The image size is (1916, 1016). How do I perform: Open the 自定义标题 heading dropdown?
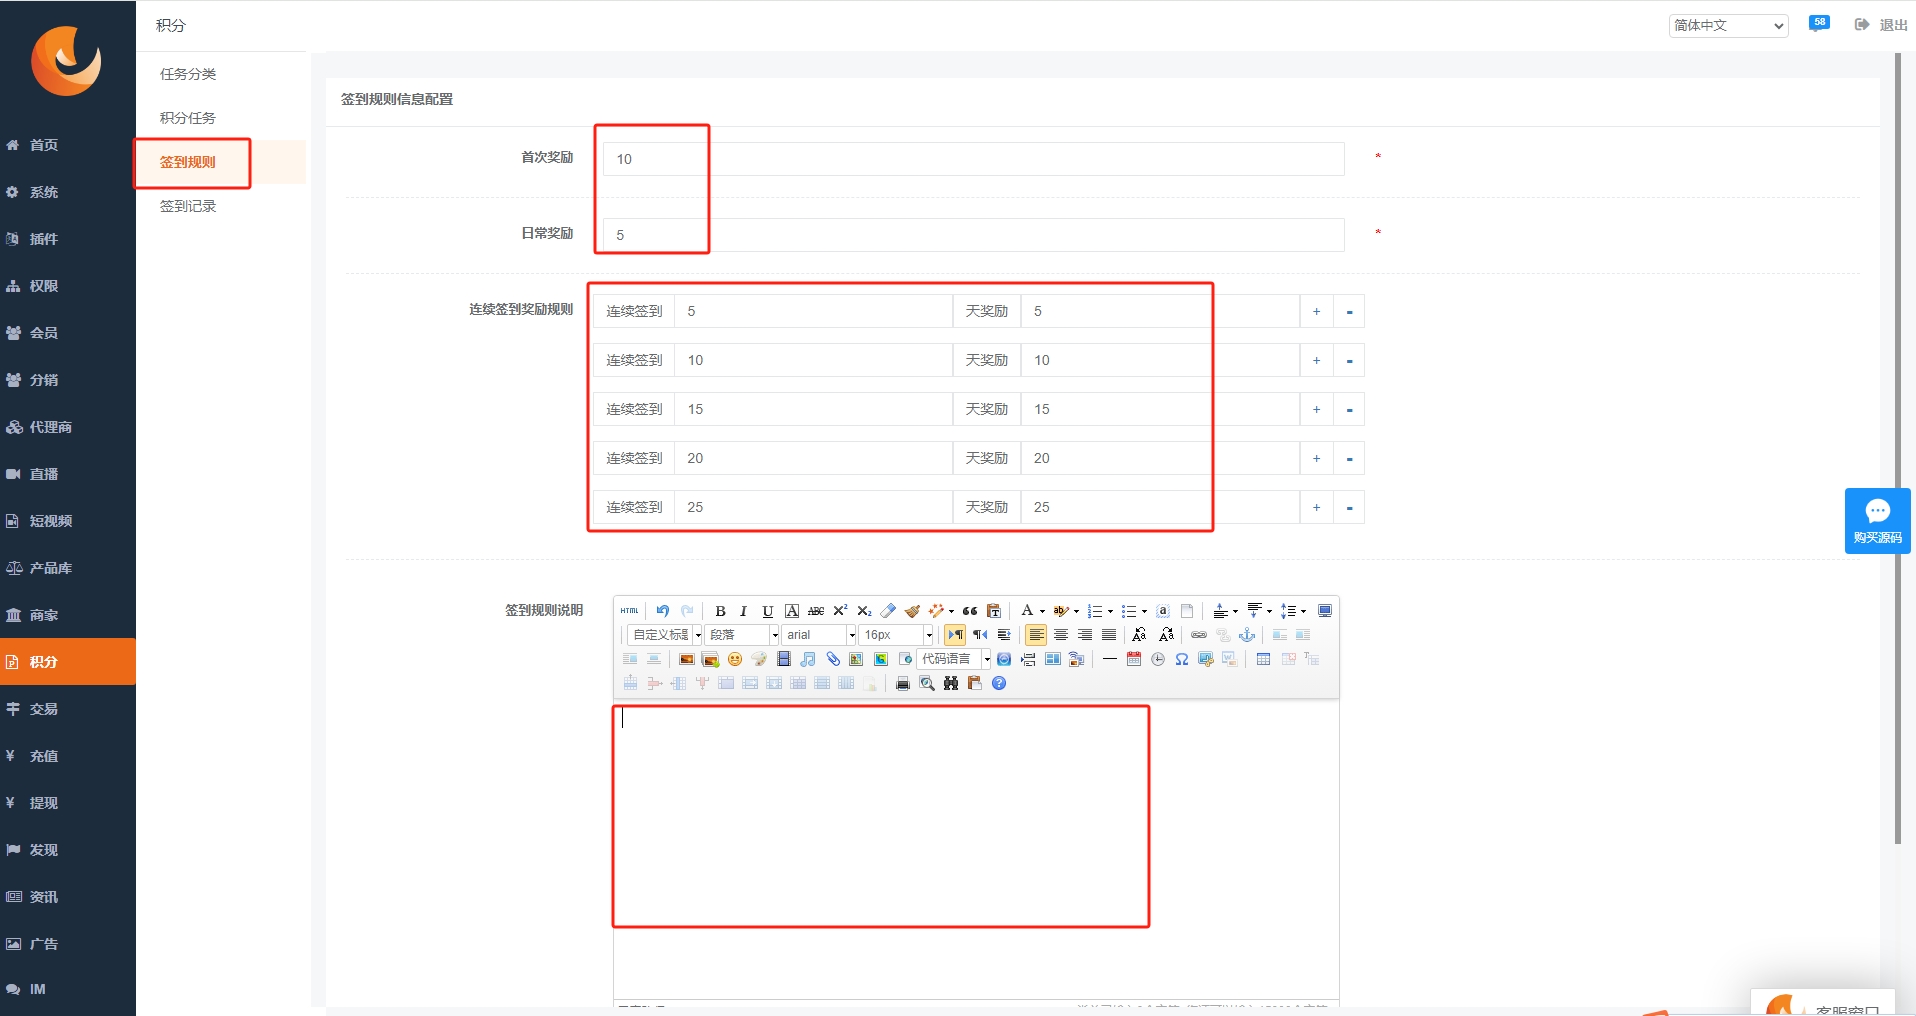point(665,635)
